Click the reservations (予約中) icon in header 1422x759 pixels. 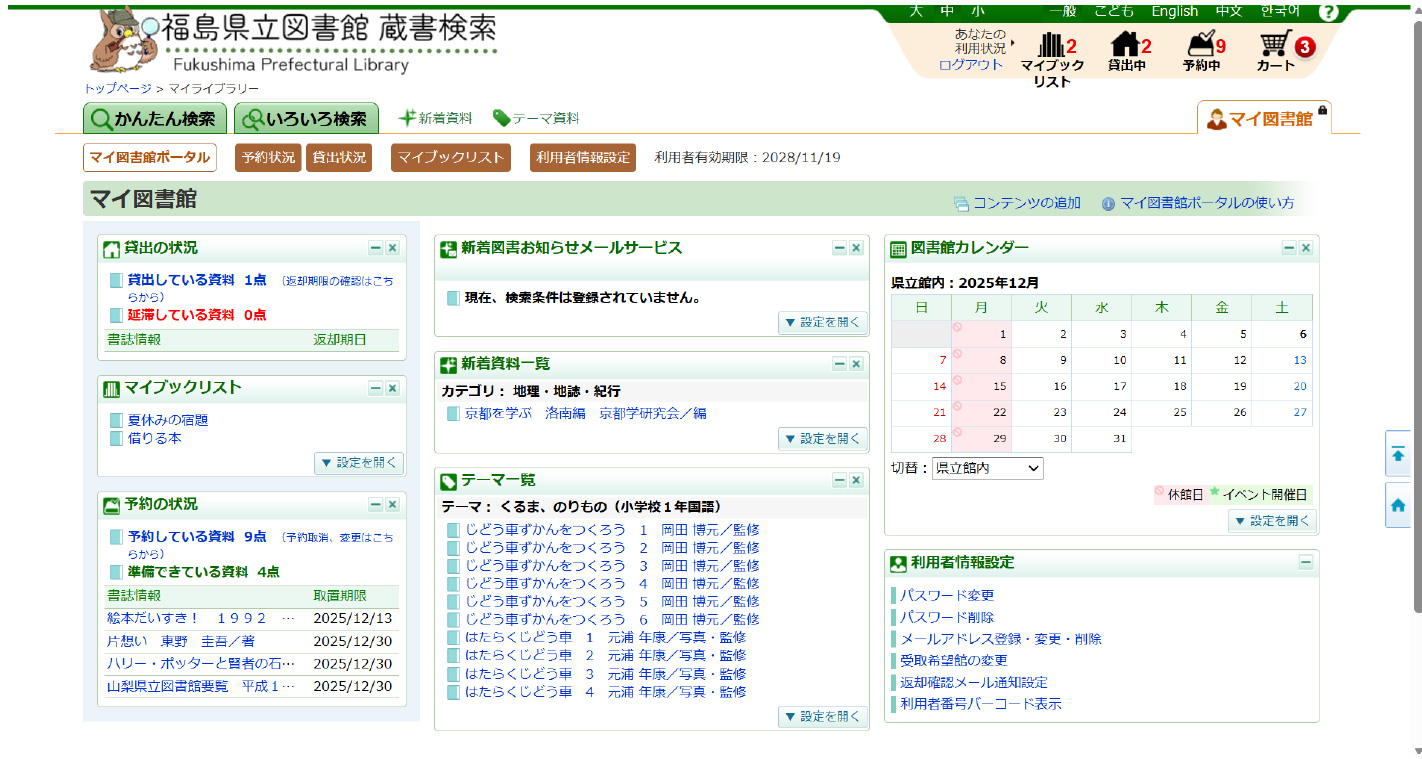pyautogui.click(x=1200, y=45)
